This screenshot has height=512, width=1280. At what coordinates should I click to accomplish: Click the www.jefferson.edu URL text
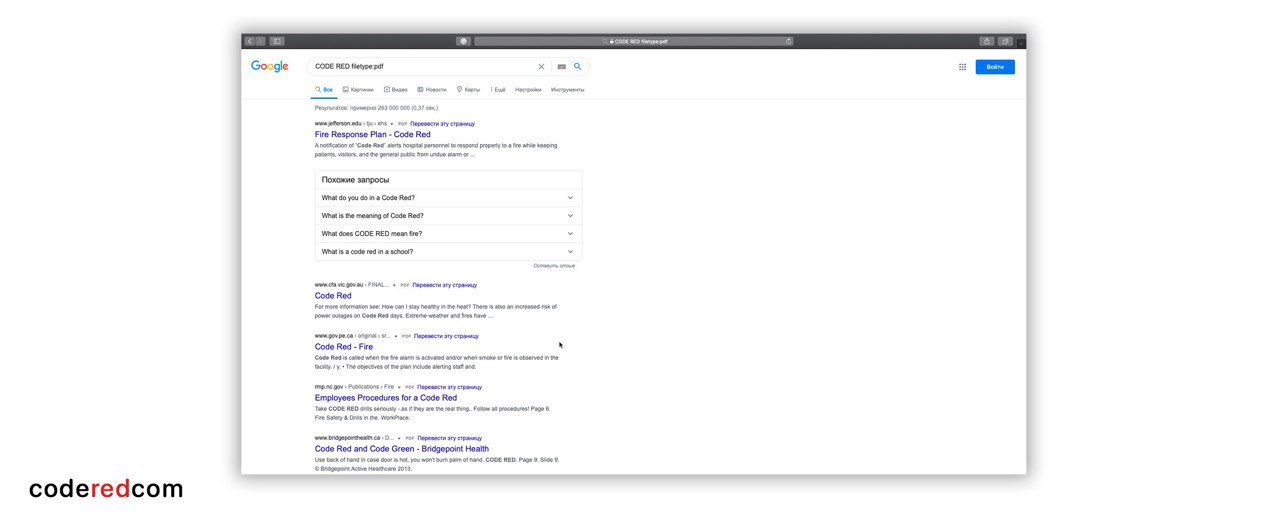(338, 124)
